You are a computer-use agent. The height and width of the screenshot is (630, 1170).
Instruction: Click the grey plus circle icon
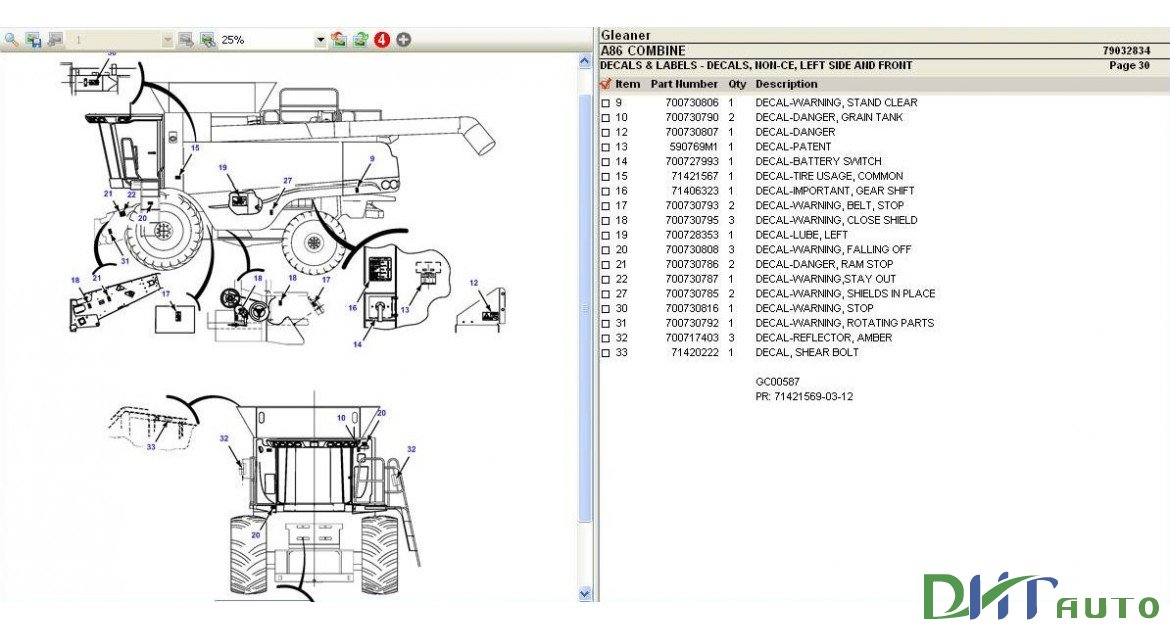pyautogui.click(x=404, y=40)
